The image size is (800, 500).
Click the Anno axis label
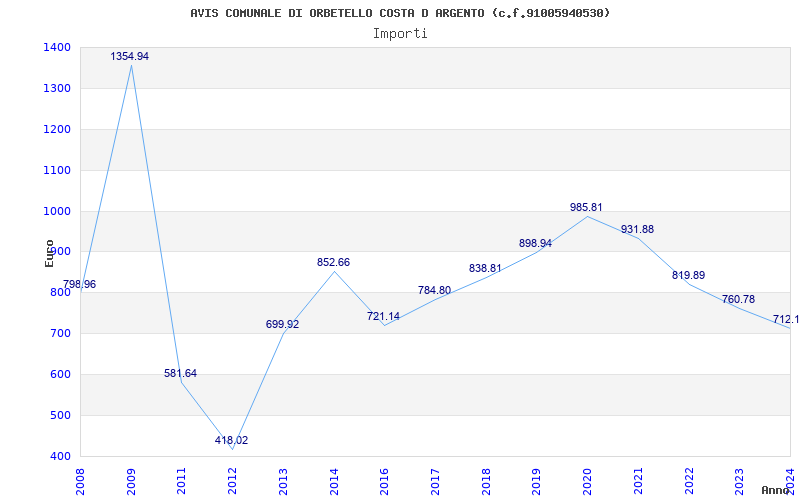[776, 490]
